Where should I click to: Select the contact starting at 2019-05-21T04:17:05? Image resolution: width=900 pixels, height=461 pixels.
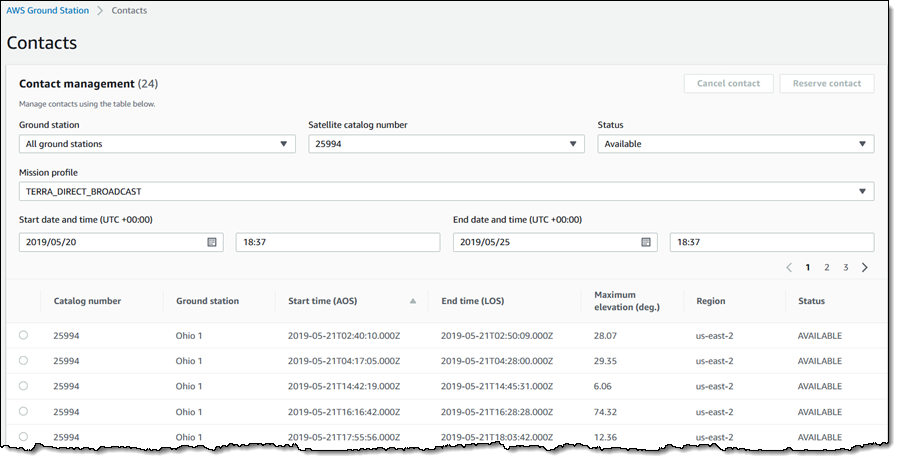click(x=23, y=361)
